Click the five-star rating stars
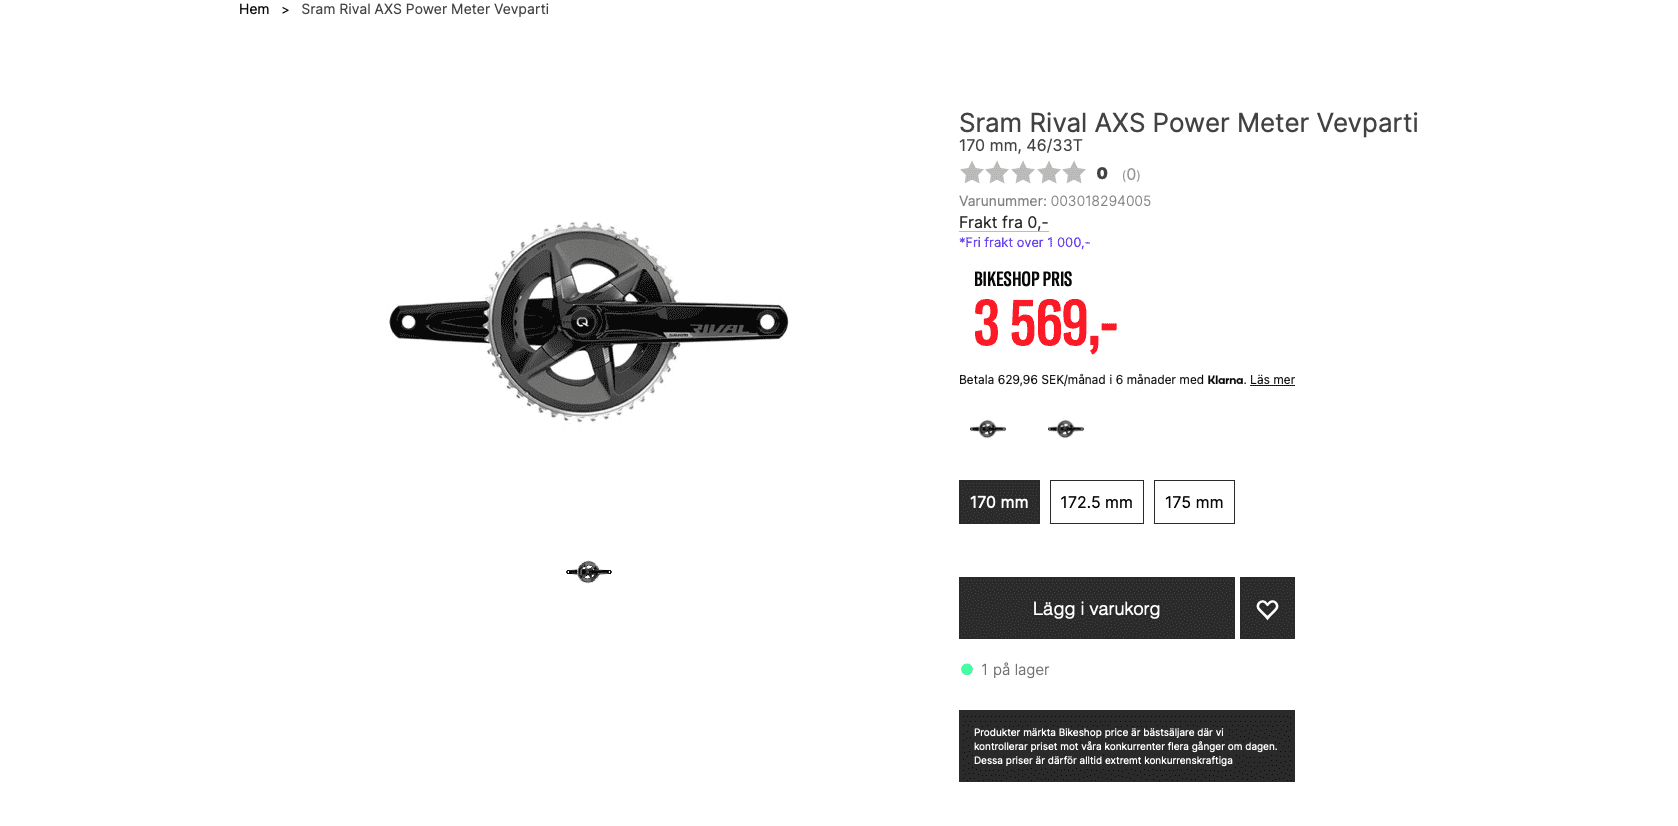The height and width of the screenshot is (826, 1678). tap(1022, 173)
